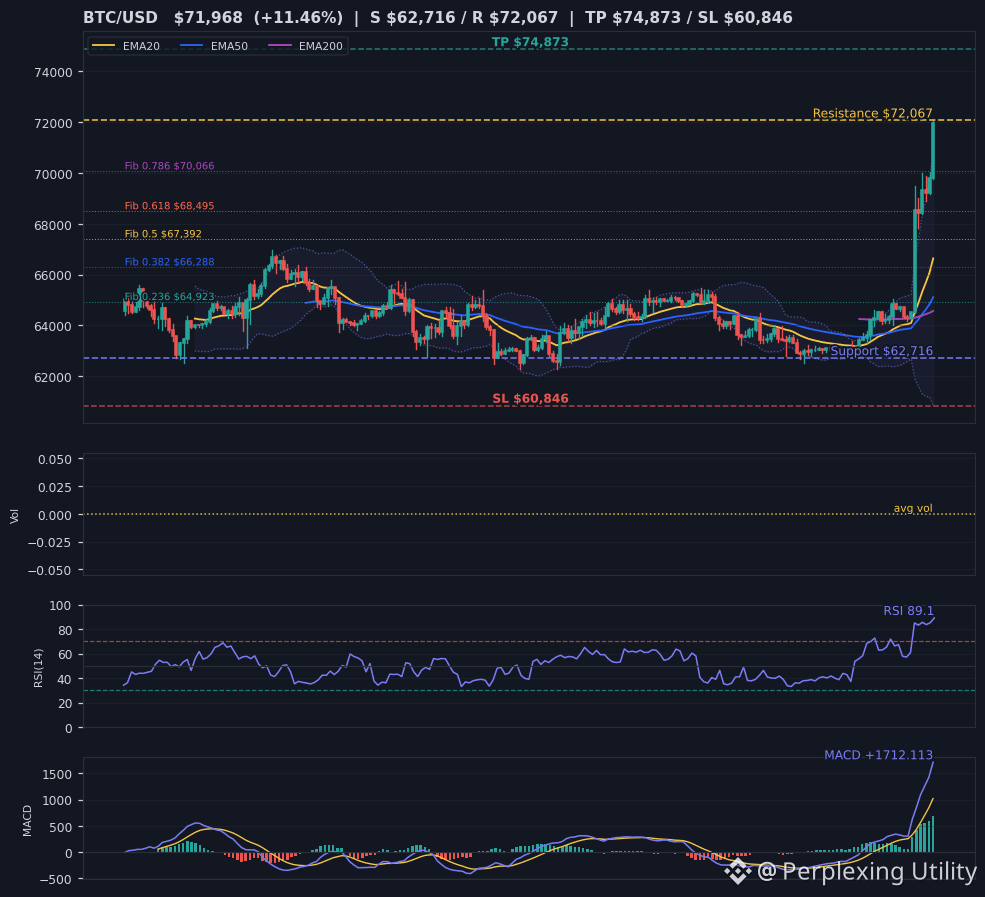This screenshot has height=897, width=985.
Task: Click the 'Fib 0.5 $67,392' label
Action: (x=163, y=234)
